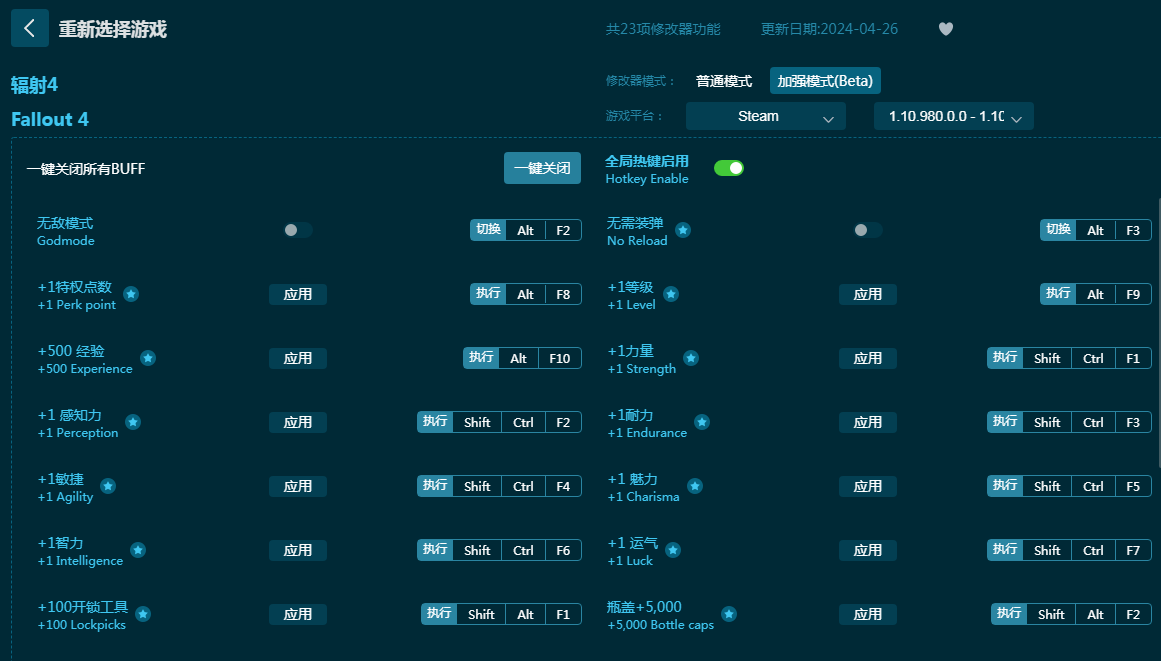
Task: Click No Reload hotkey F3 key field
Action: click(1134, 230)
